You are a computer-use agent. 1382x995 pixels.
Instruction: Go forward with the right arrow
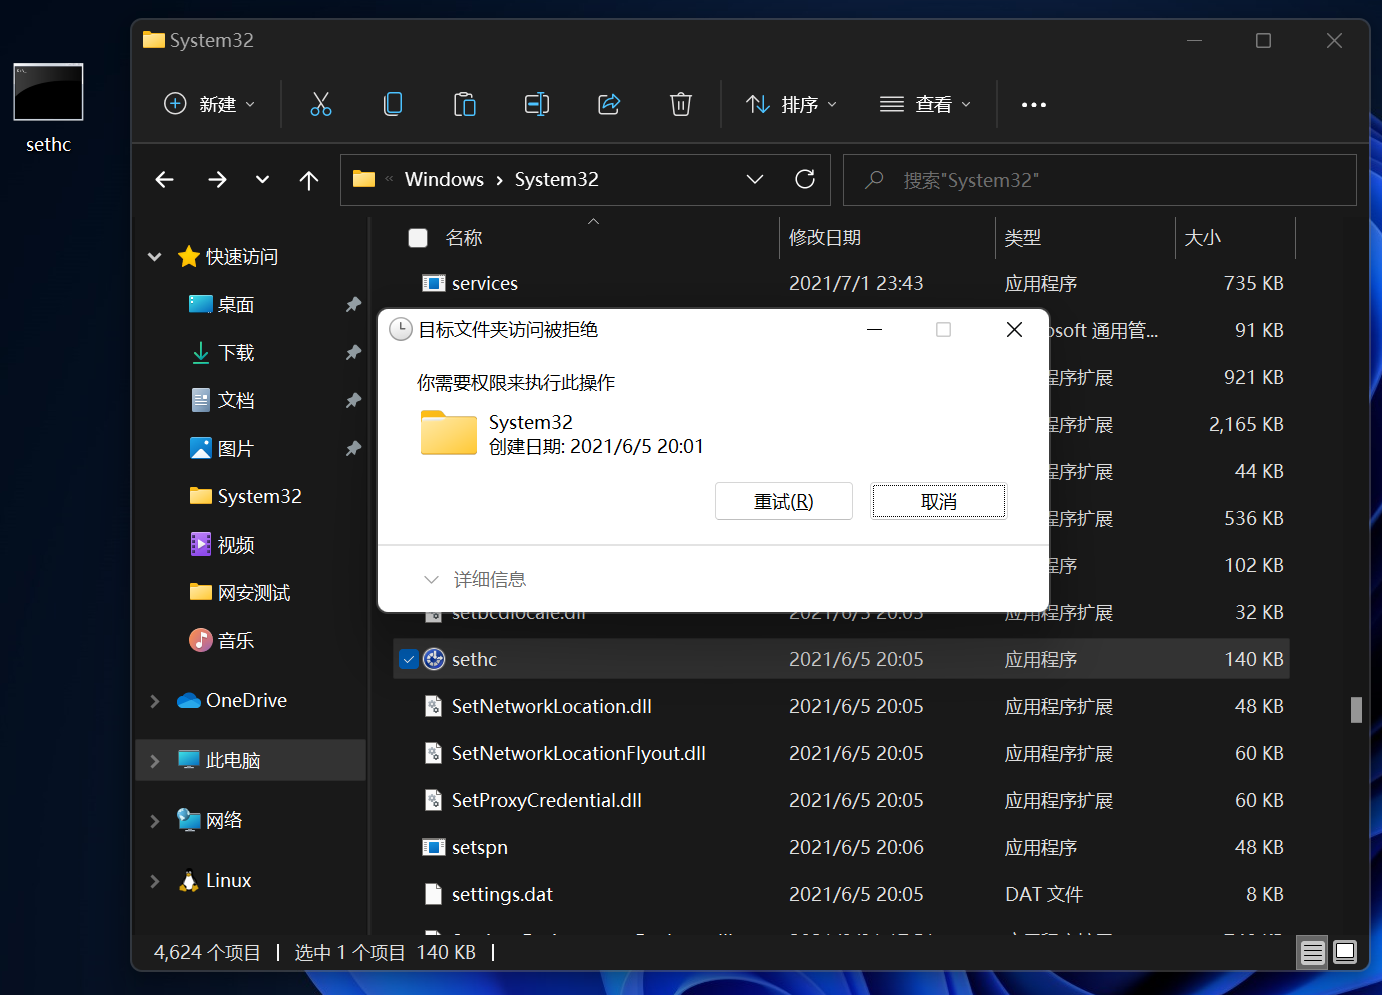pyautogui.click(x=217, y=180)
